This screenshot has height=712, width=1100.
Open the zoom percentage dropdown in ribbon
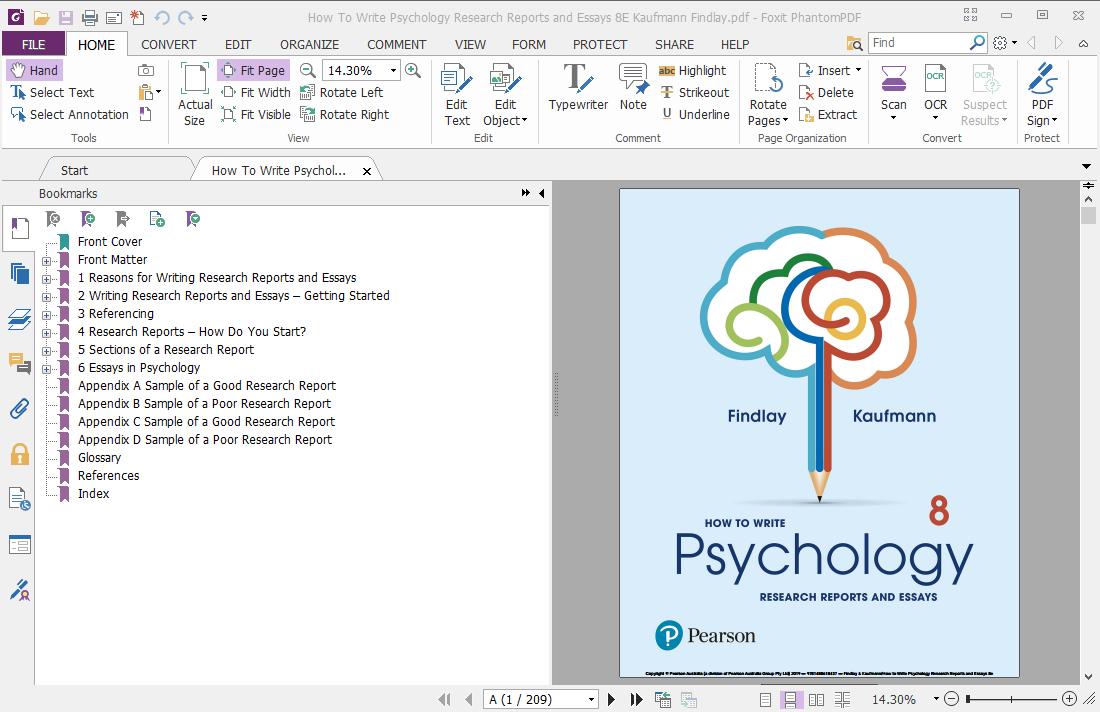[x=394, y=70]
